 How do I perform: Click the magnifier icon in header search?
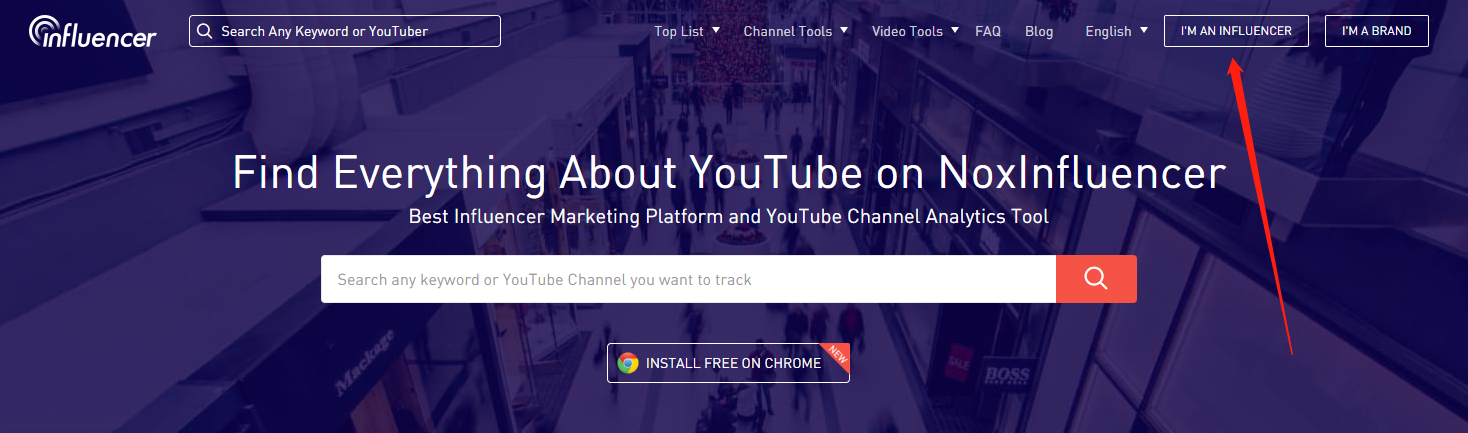pos(205,31)
